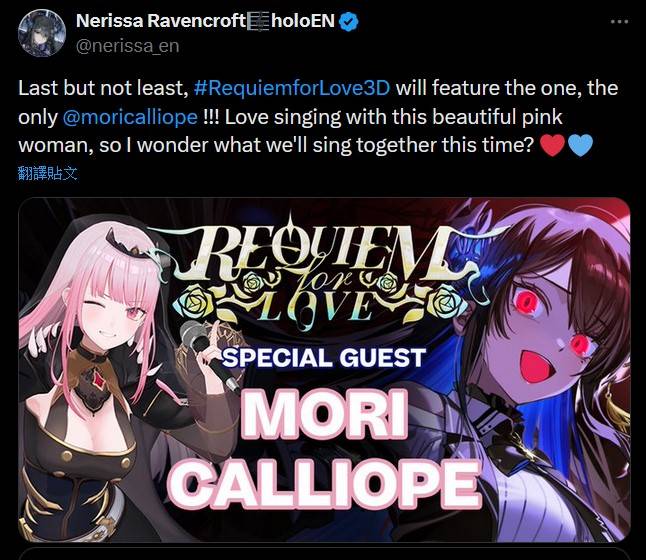Click the red heart emoji

coord(552,145)
